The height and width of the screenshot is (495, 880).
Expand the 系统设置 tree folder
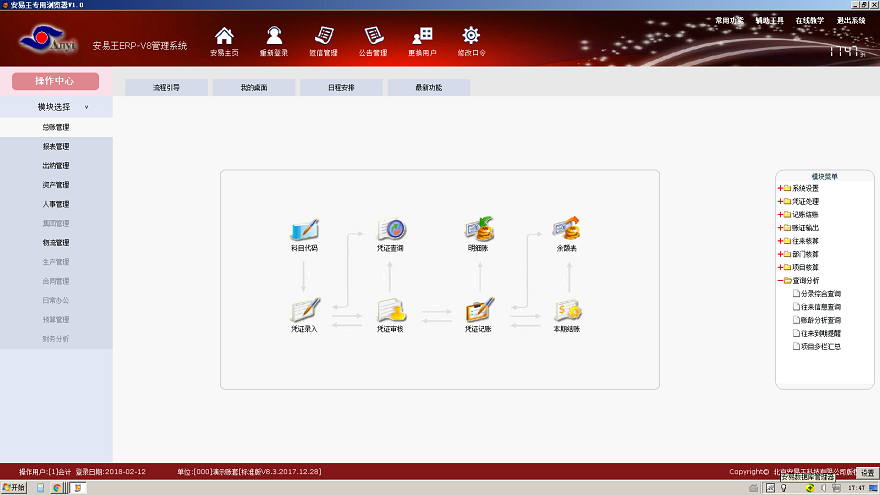[780, 188]
